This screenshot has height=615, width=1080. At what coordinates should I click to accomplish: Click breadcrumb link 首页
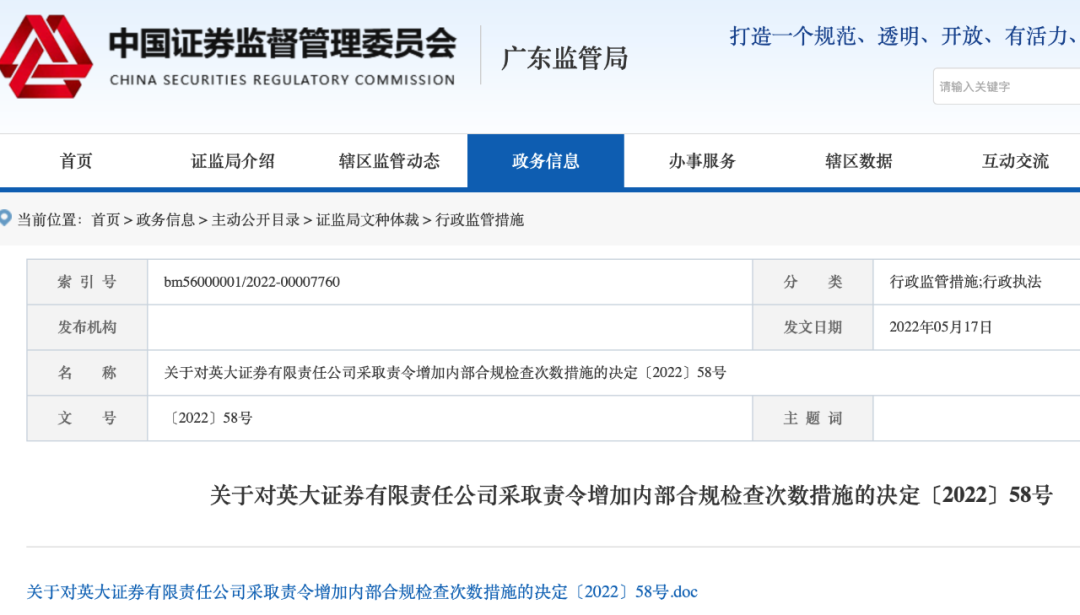pos(105,220)
